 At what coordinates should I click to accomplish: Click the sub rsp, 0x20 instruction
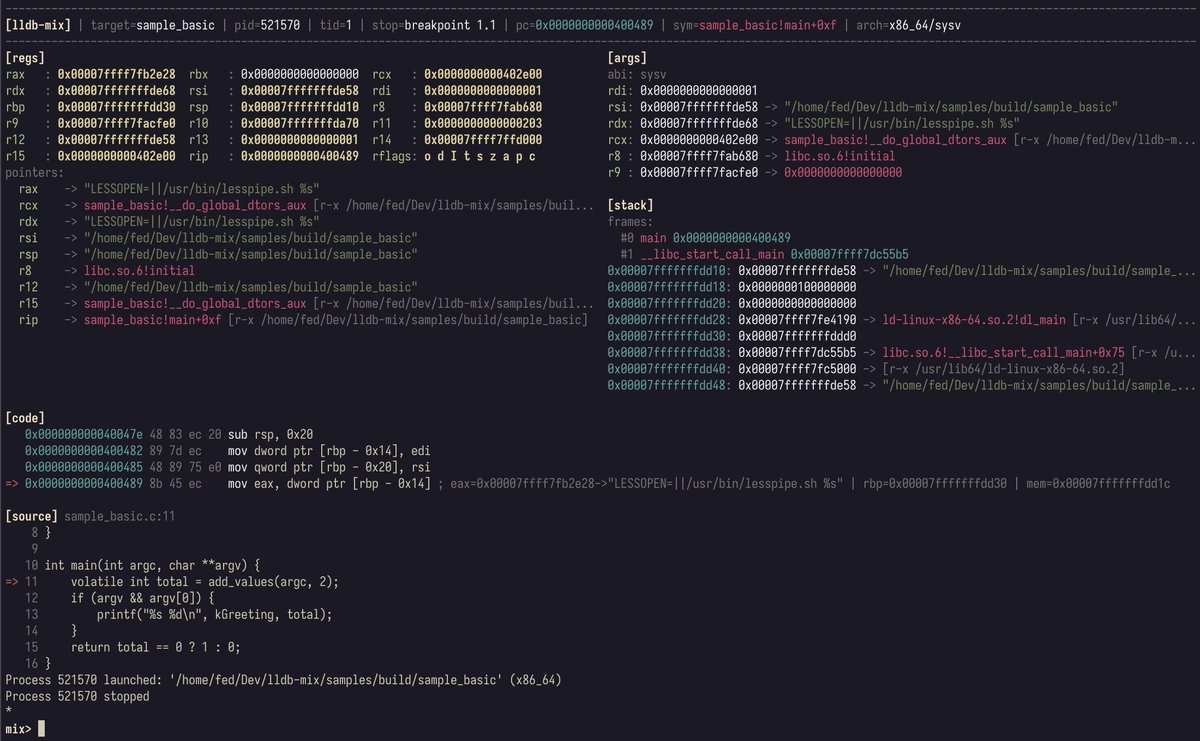click(x=270, y=434)
